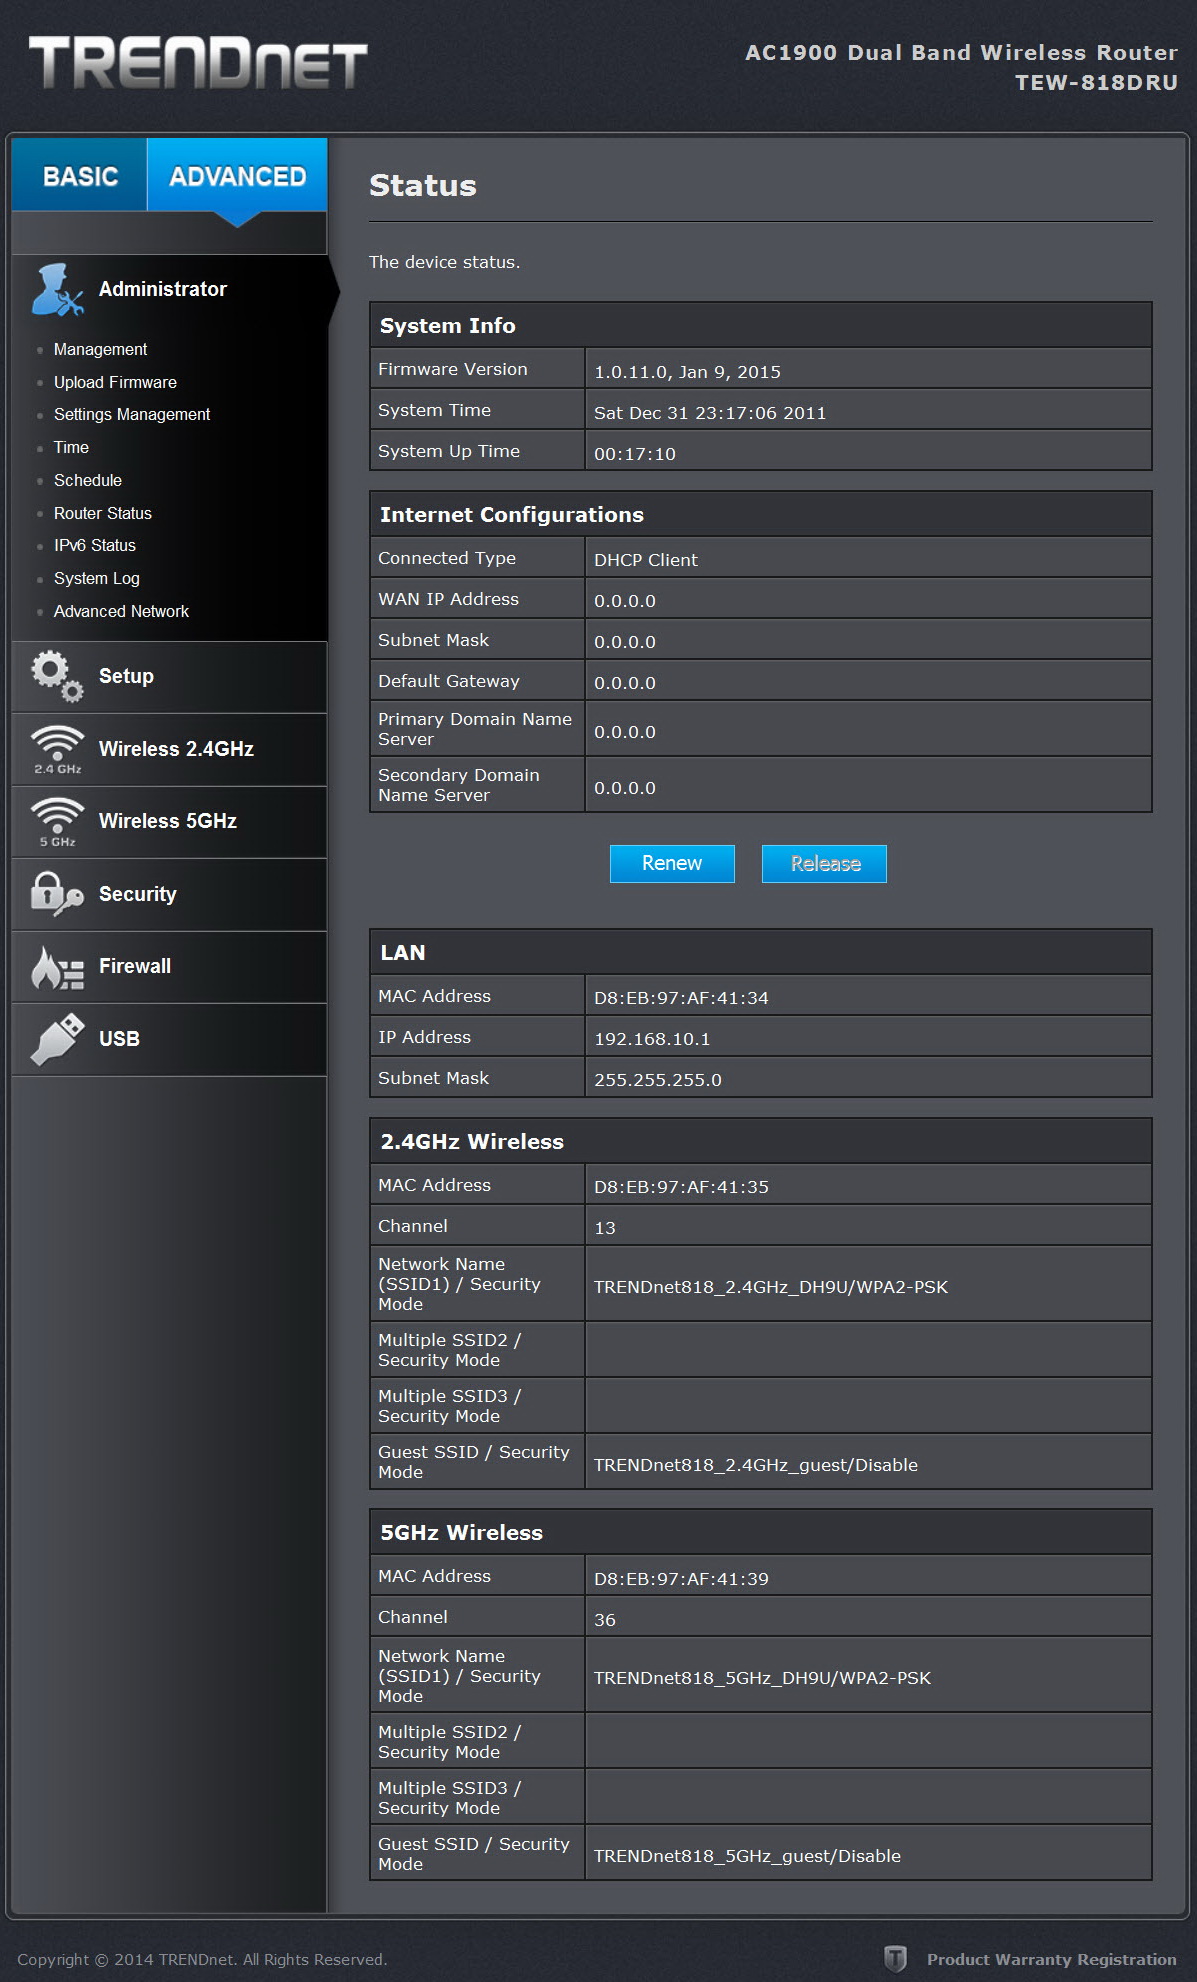Image resolution: width=1197 pixels, height=1982 pixels.
Task: Open Upload Firmware page
Action: (115, 382)
